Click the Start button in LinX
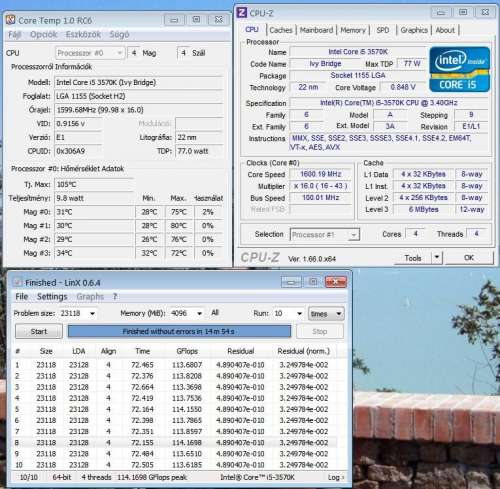The image size is (500, 489). (x=39, y=331)
